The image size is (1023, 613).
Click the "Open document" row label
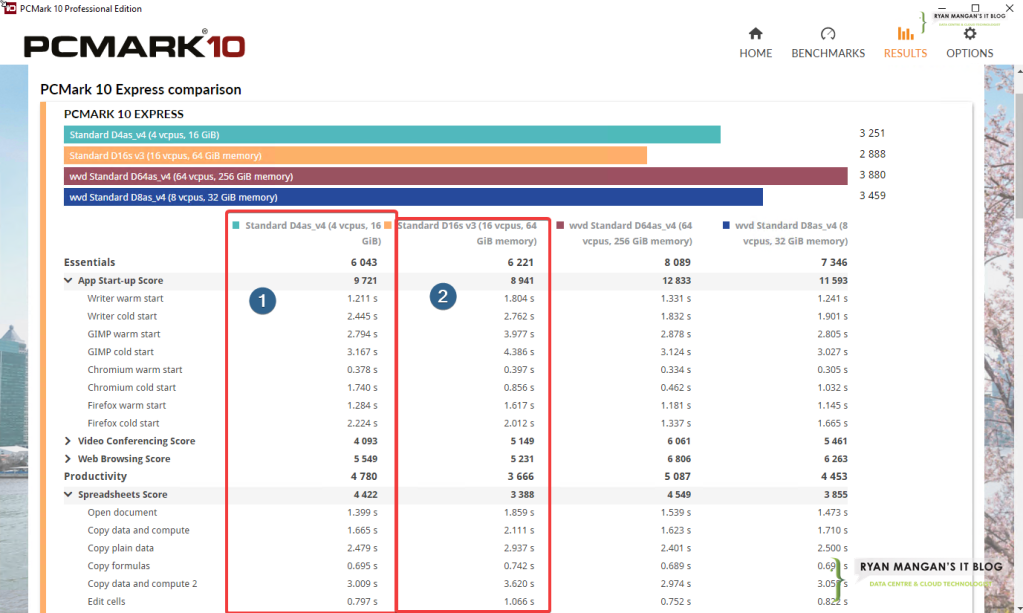pyautogui.click(x=122, y=513)
